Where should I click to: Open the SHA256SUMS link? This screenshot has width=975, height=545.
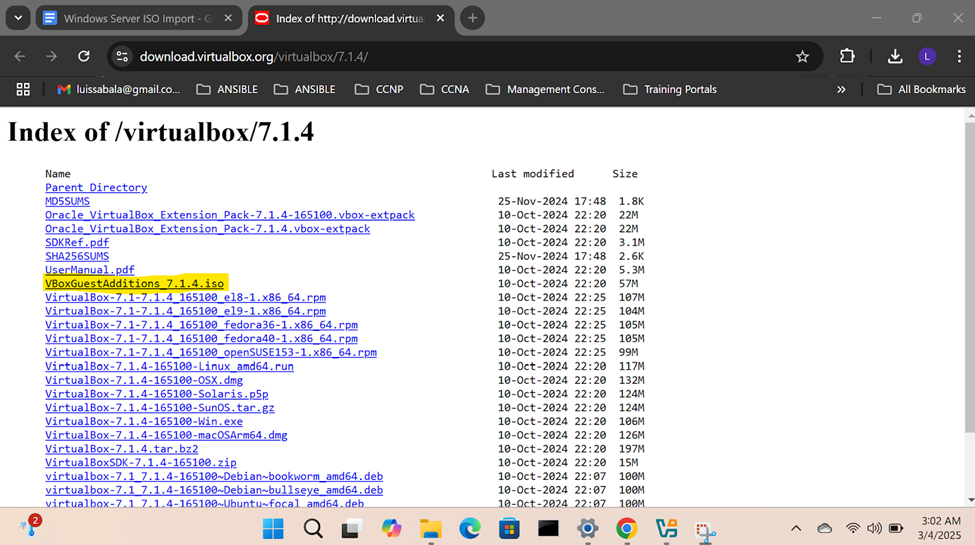click(76, 256)
